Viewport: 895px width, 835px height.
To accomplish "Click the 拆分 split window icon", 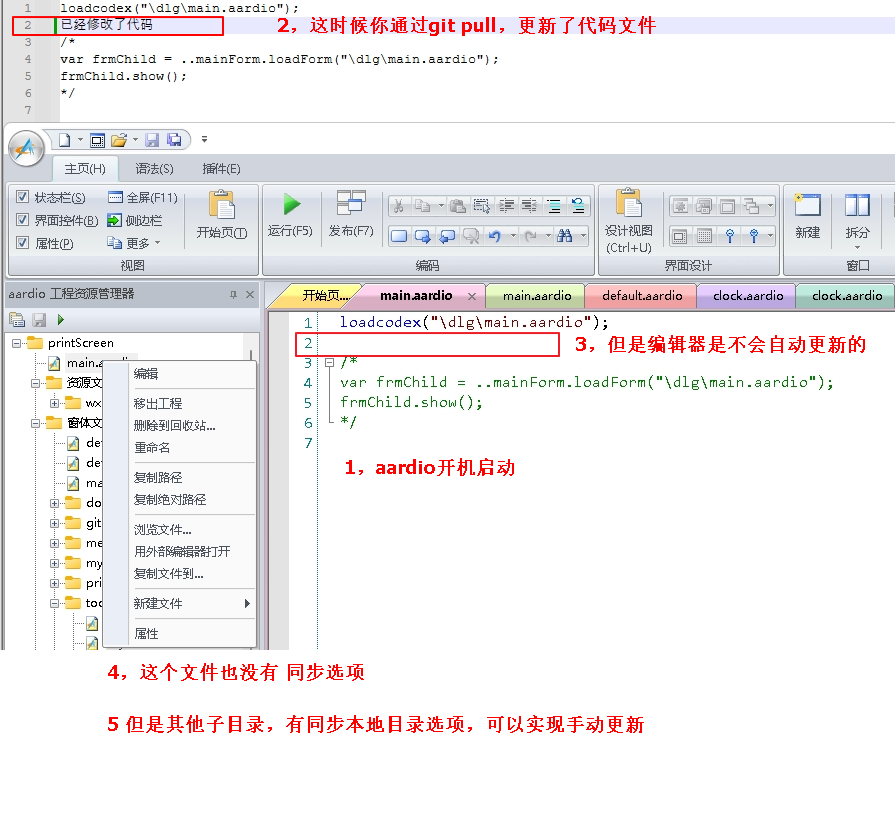I will [x=857, y=220].
